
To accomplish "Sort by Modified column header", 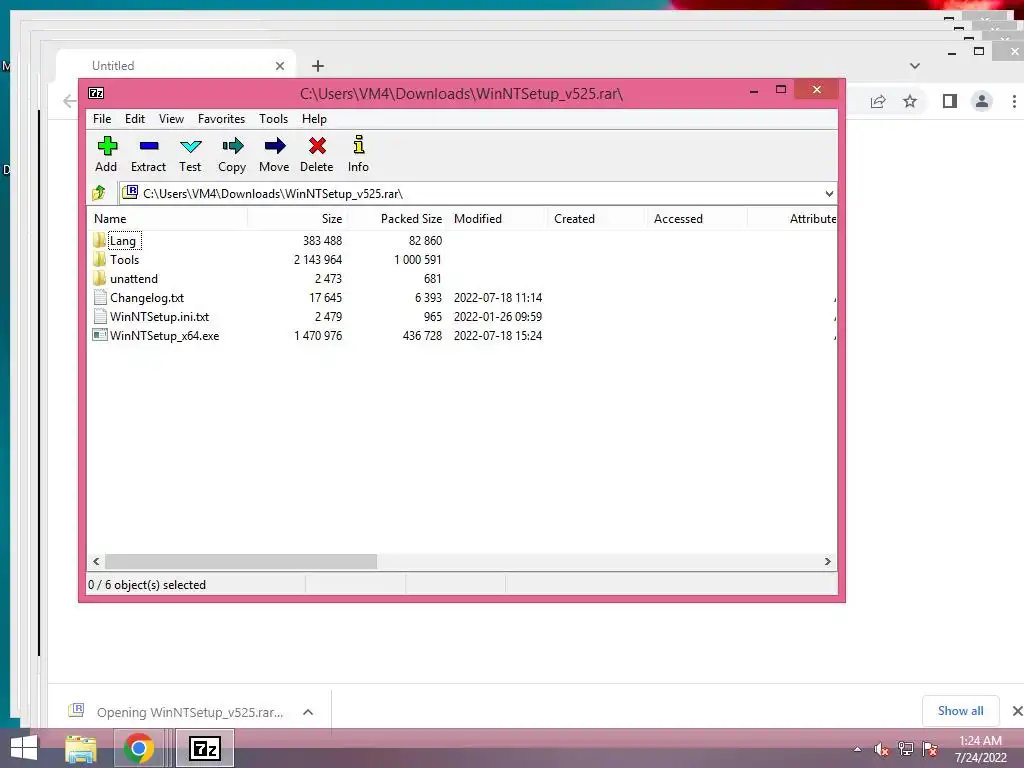I will click(498, 219).
